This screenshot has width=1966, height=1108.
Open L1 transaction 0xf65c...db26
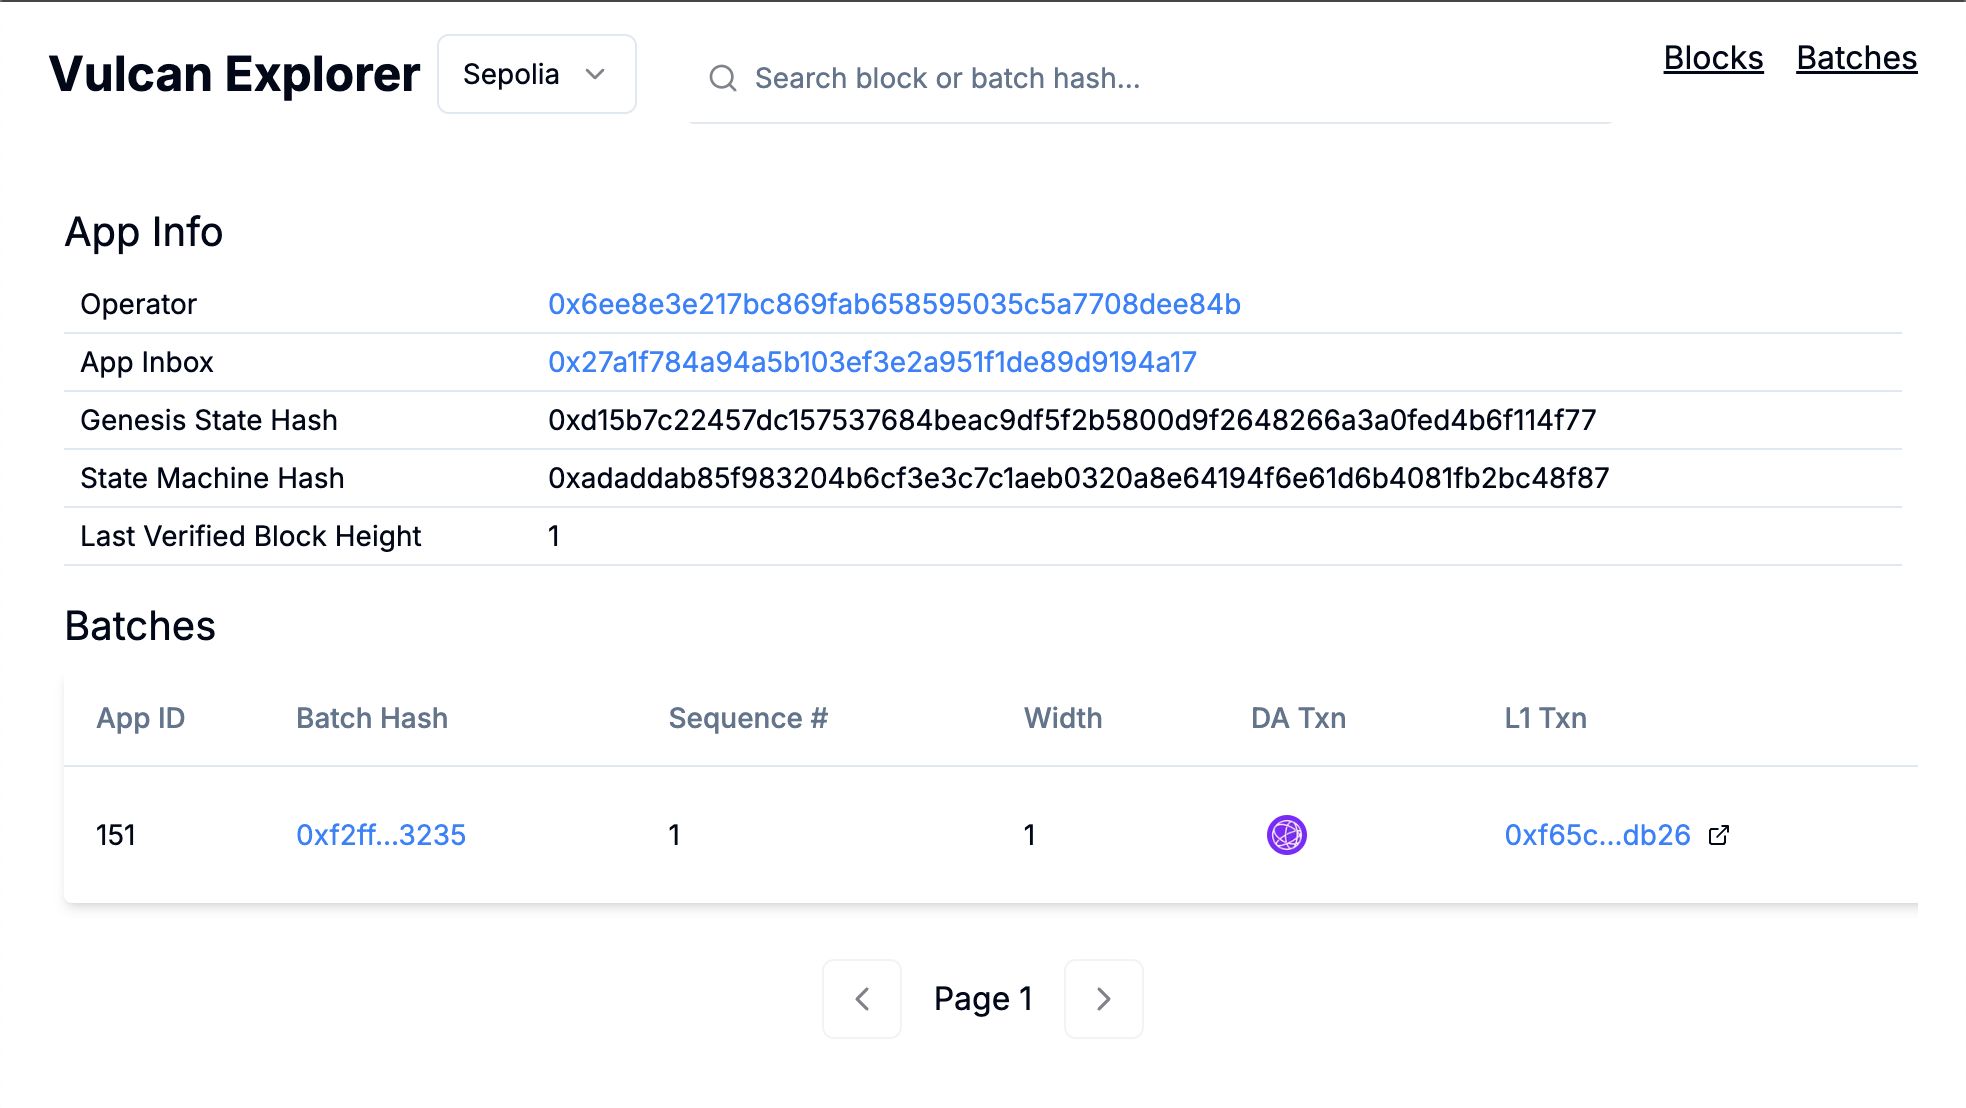tap(1597, 835)
